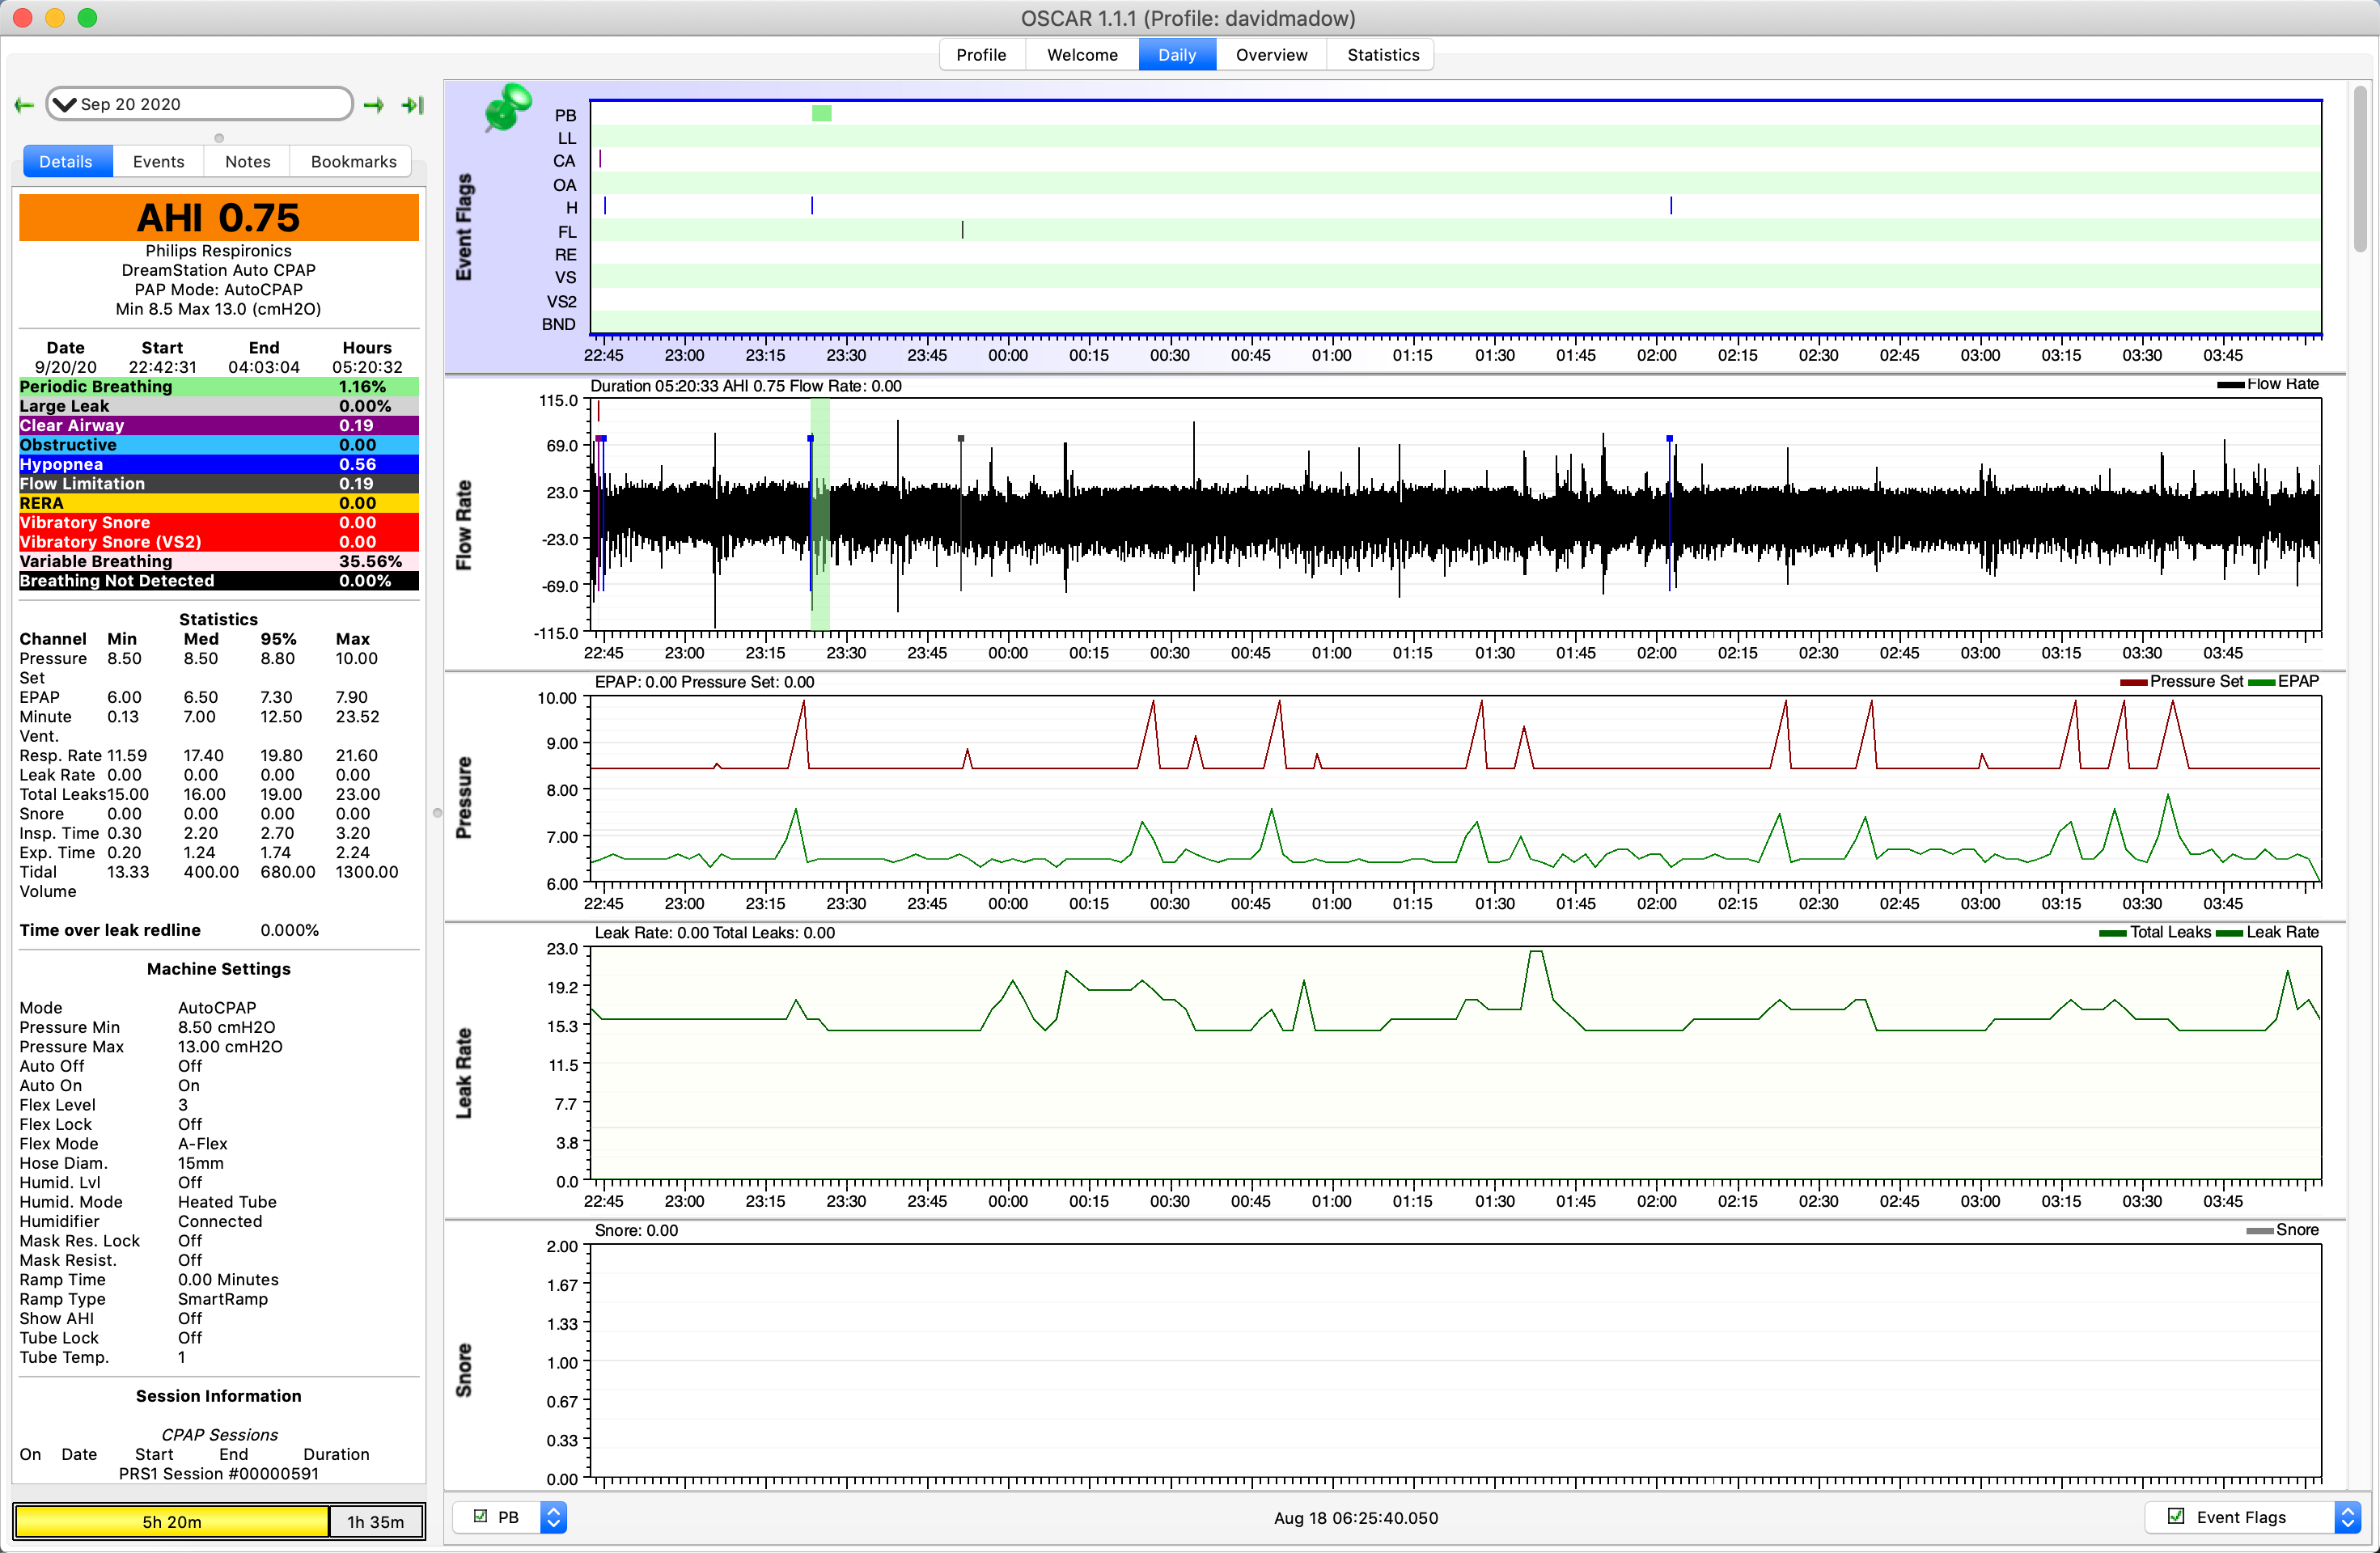Click the Pressure Max 13.00 cmH2O setting
Image resolution: width=2380 pixels, height=1553 pixels.
click(x=151, y=1047)
